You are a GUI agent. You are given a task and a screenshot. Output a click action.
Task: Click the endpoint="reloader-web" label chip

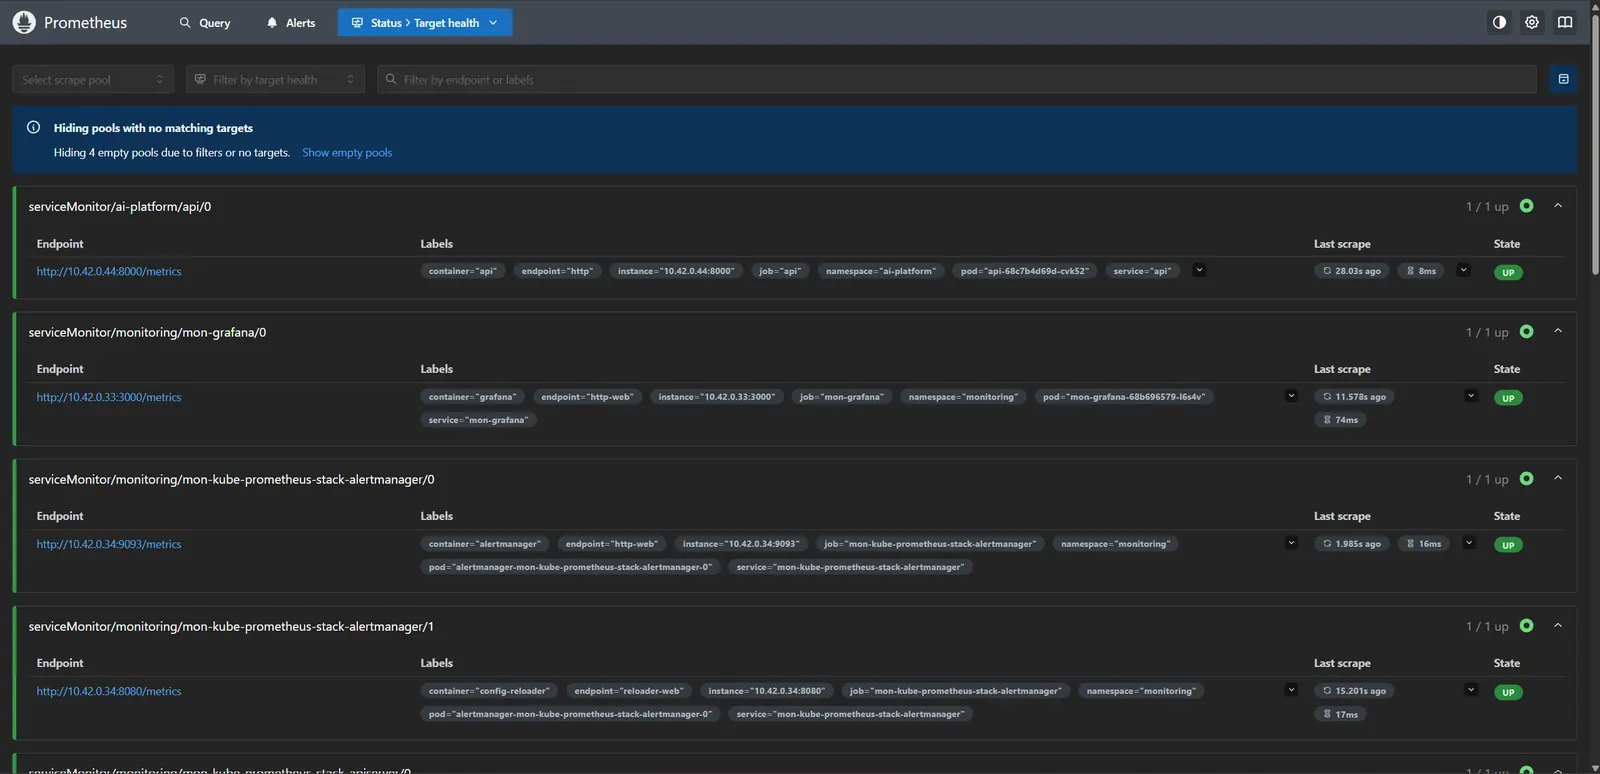click(x=629, y=691)
